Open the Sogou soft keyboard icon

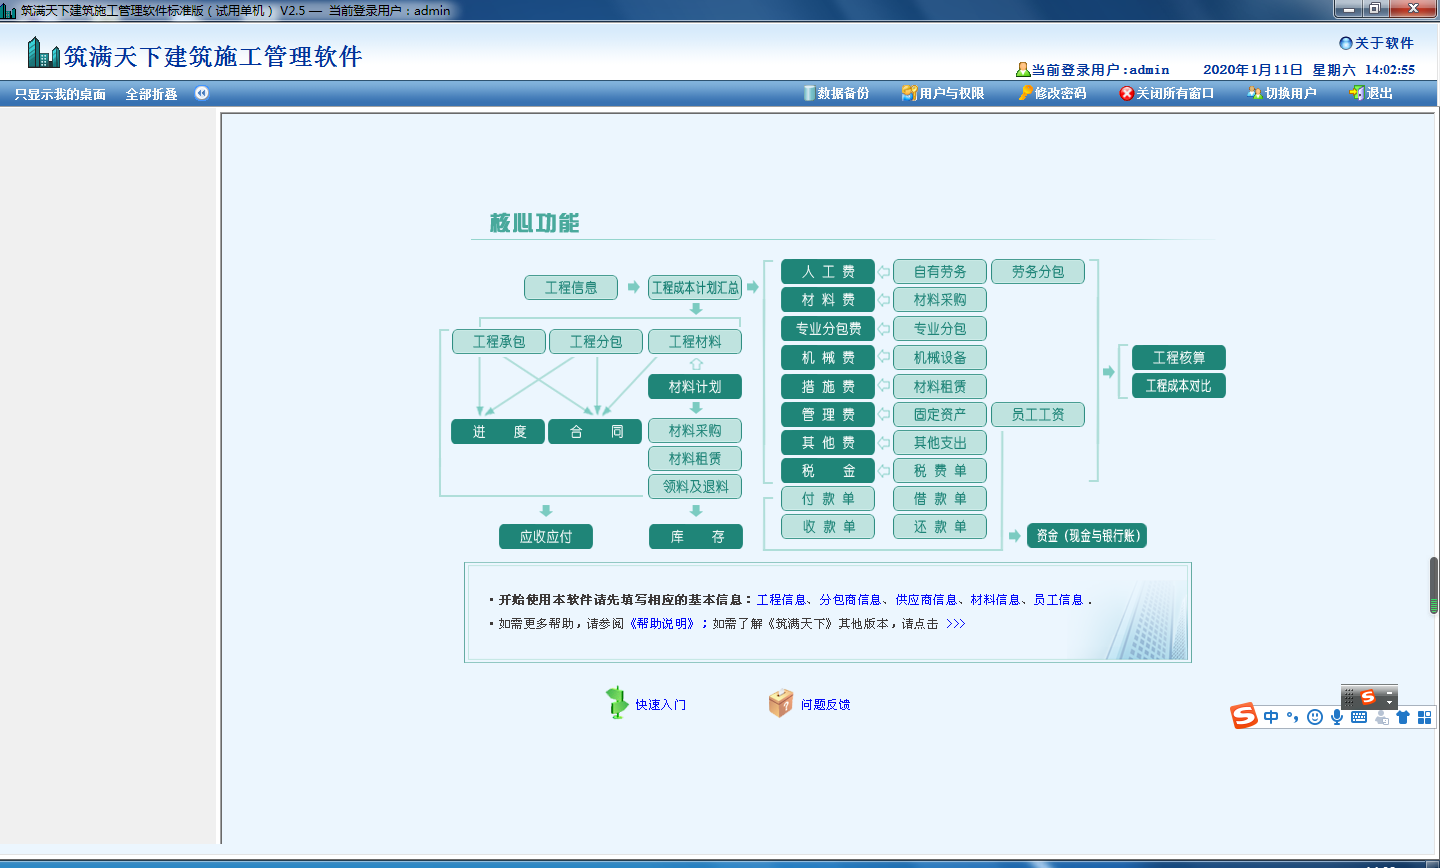tap(1359, 717)
